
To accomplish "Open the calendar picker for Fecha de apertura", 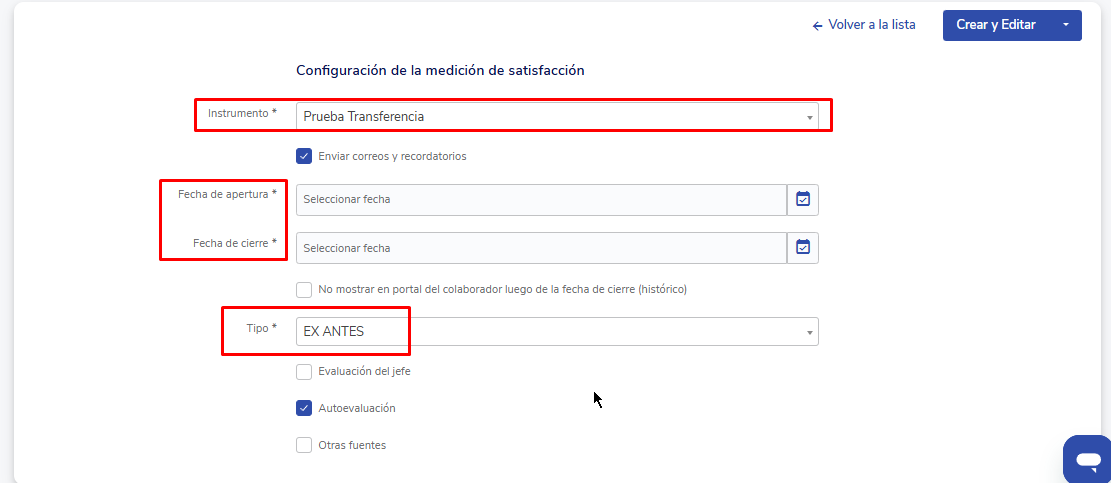I will pyautogui.click(x=803, y=199).
